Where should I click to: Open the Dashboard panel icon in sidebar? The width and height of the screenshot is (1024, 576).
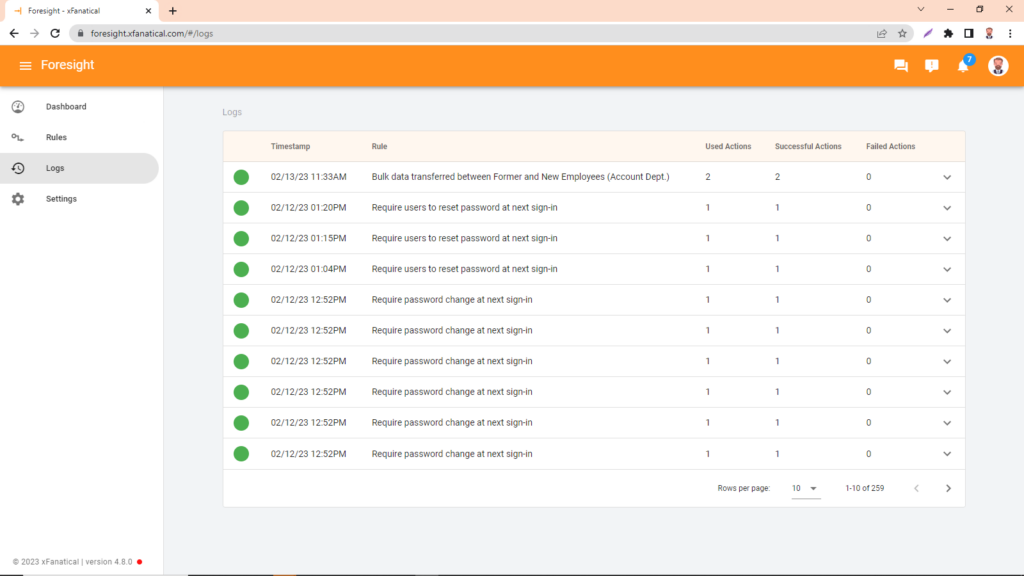point(19,106)
